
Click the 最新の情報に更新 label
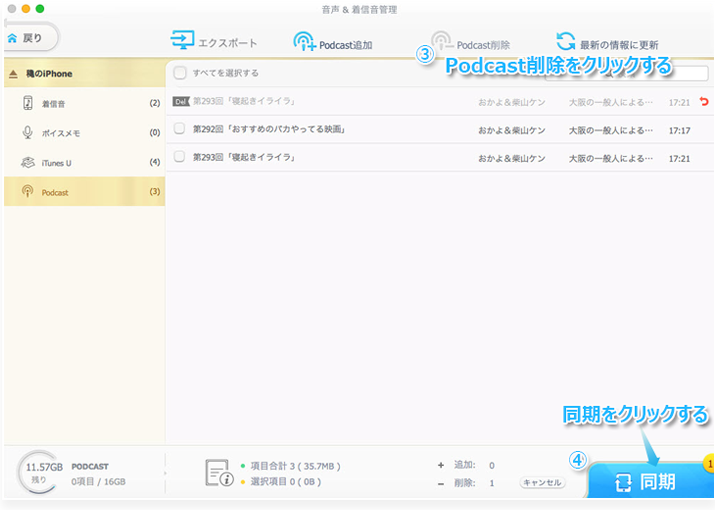click(619, 45)
